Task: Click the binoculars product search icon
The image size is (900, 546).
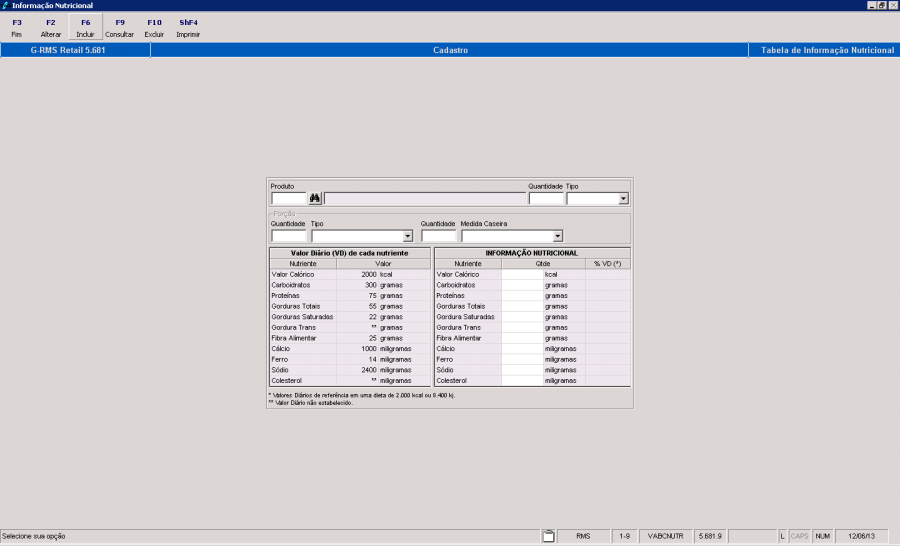Action: coord(315,199)
